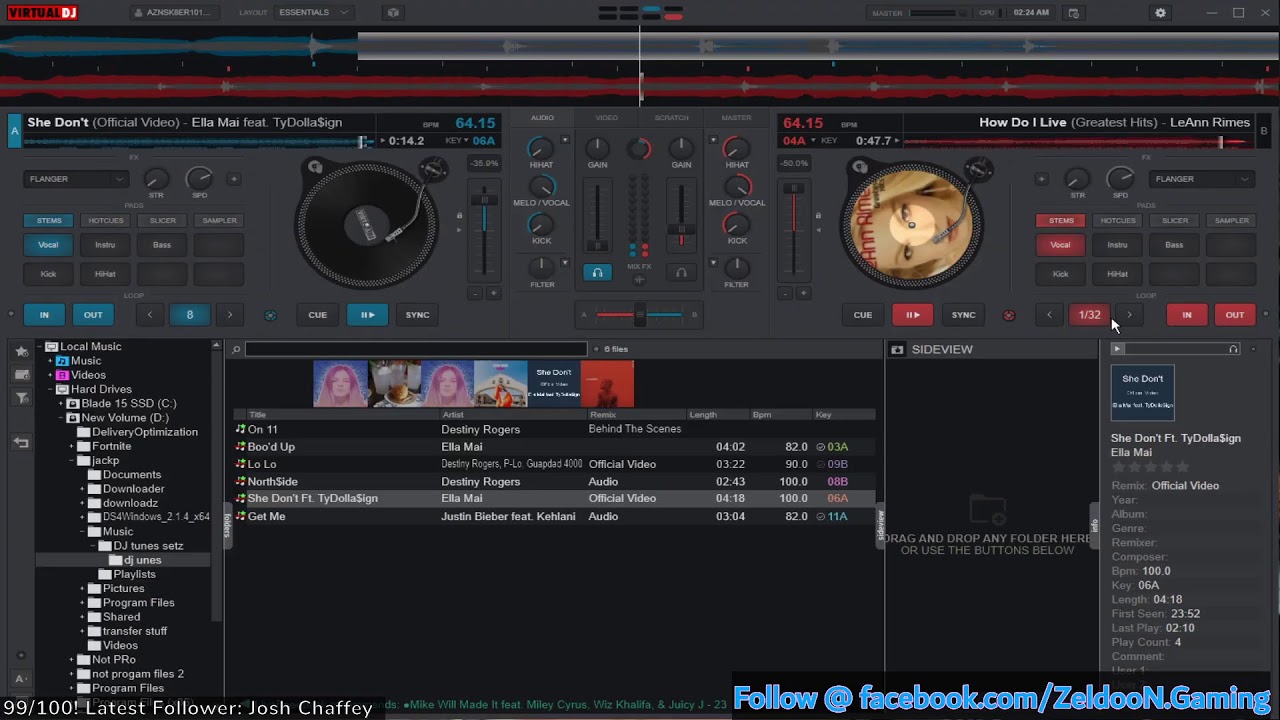1280x720 pixels.
Task: Select the Boo'd Up track row
Action: (x=554, y=447)
